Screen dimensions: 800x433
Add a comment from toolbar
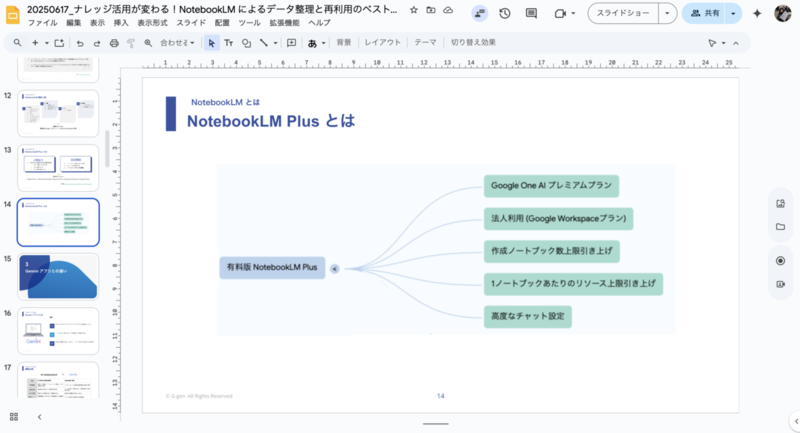coord(291,43)
